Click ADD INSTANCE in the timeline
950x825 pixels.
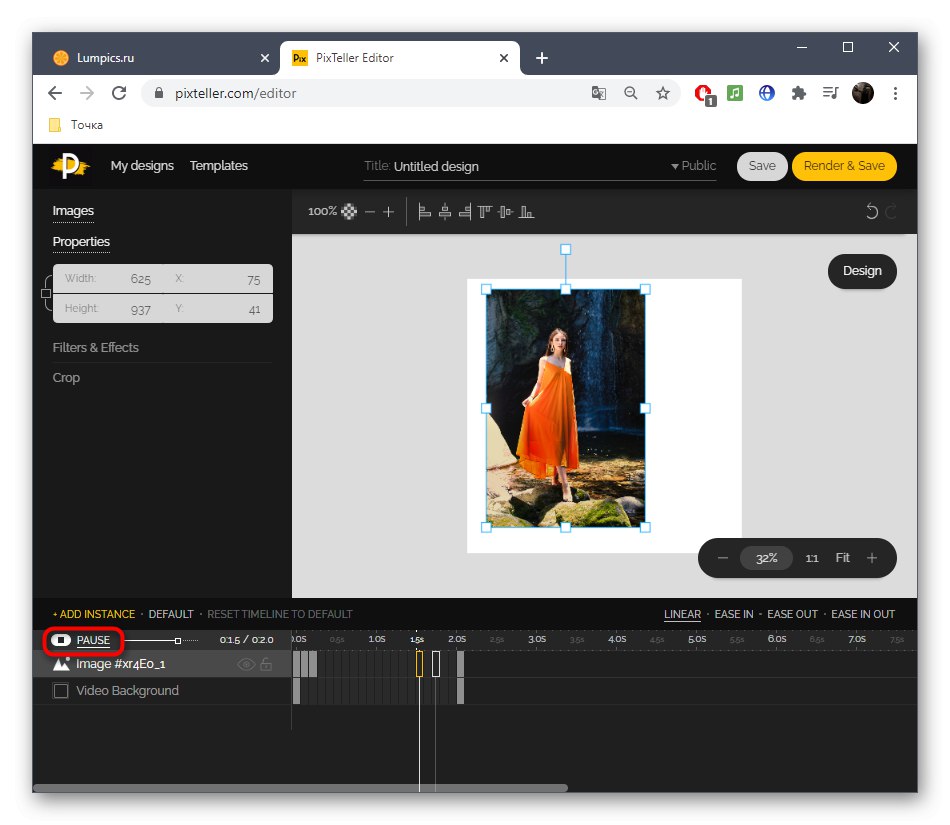[x=93, y=614]
